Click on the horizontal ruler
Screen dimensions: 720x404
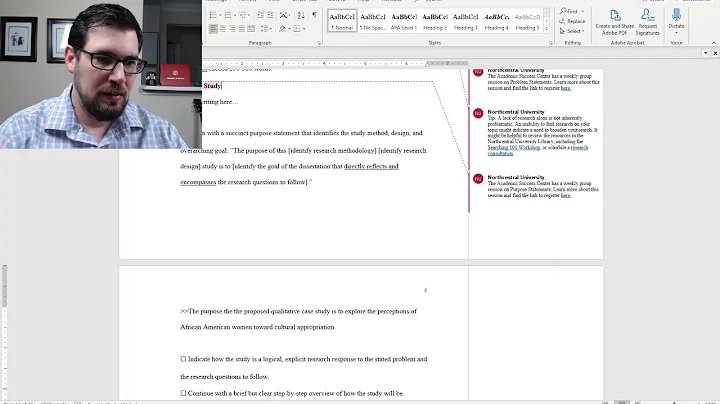point(335,63)
